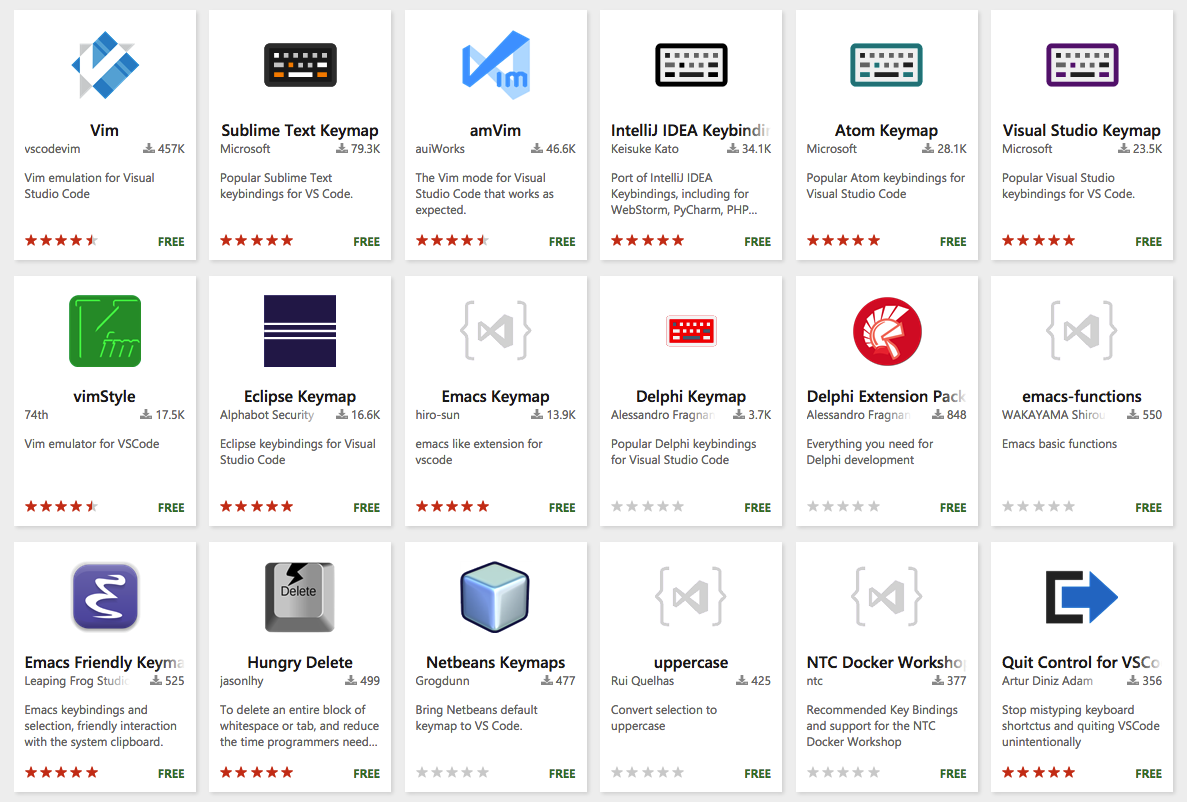Open the Emacs Friendly Keymap purple icon

105,597
